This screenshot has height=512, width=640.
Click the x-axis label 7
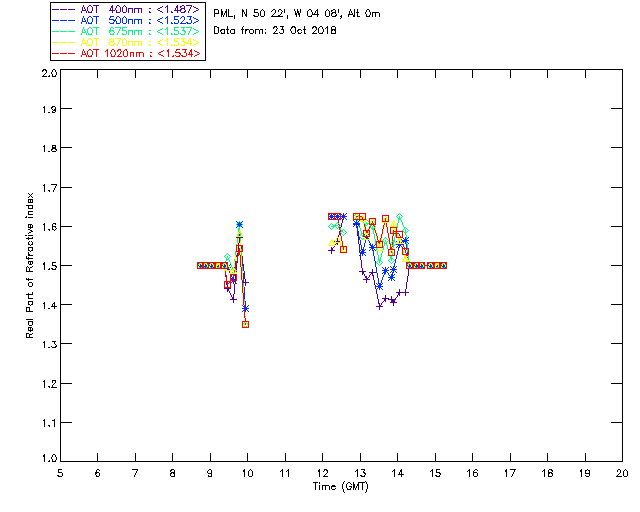tap(135, 473)
